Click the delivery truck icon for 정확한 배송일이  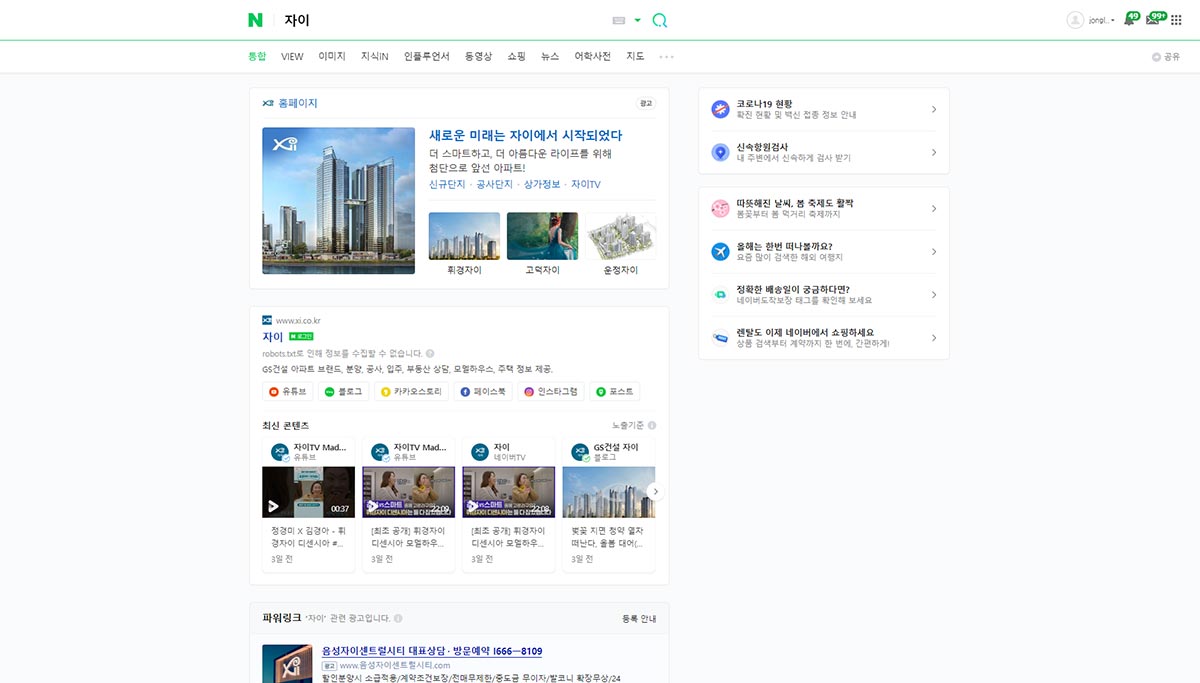(720, 295)
